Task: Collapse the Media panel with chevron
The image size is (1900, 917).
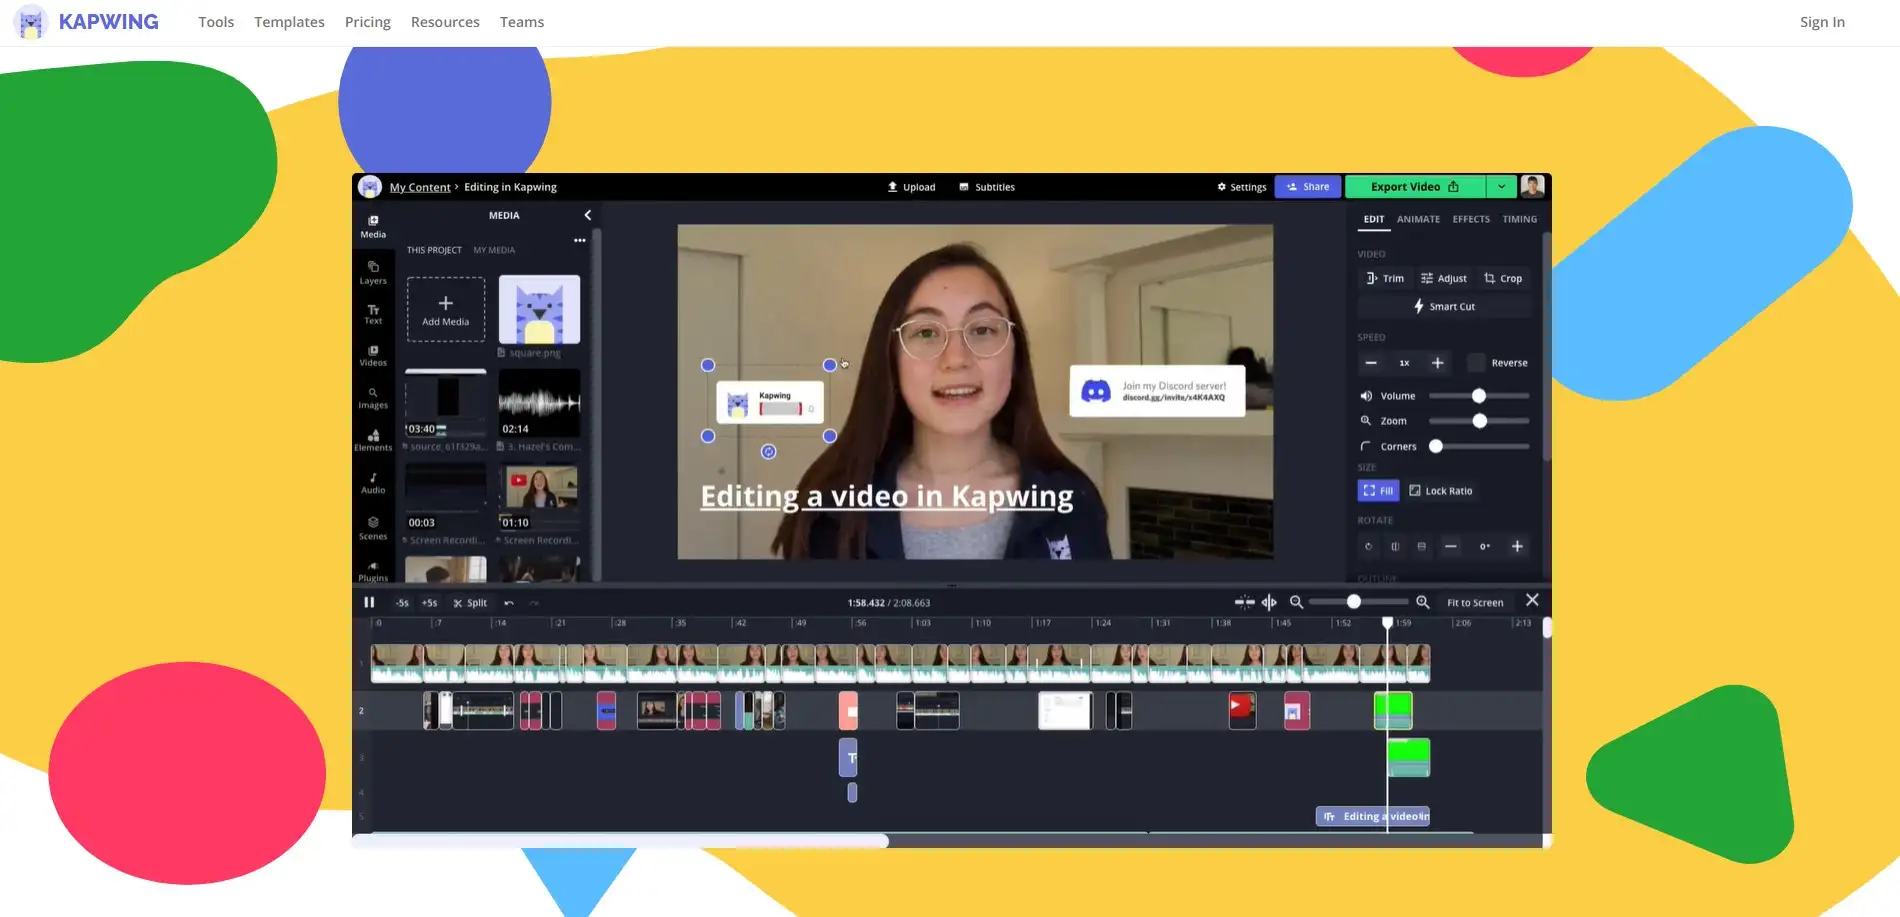Action: point(588,215)
